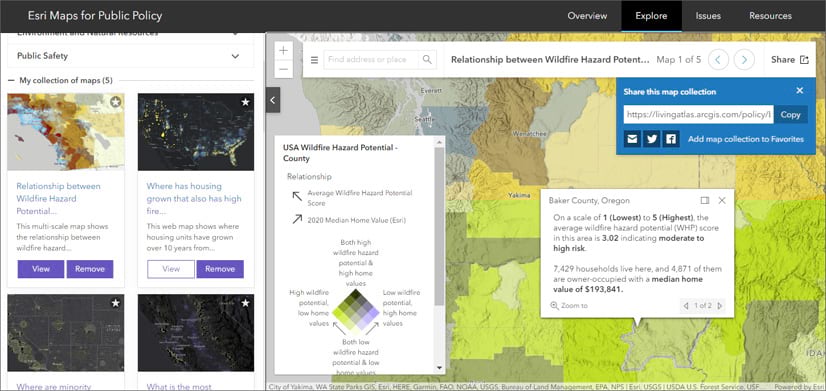
Task: Click the map title 'Relationship between Wildfire Hazard Potent…'
Action: point(550,60)
